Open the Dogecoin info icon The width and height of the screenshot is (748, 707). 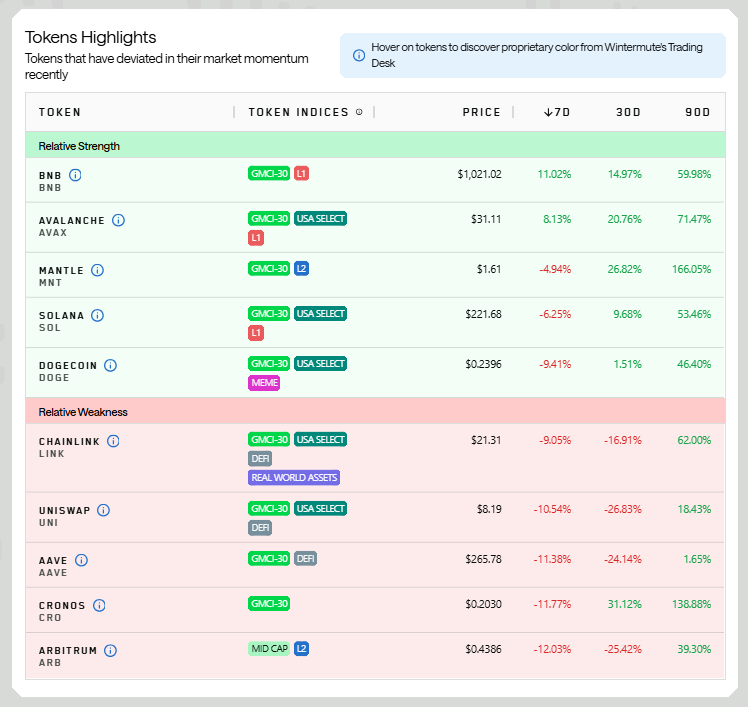(110, 365)
